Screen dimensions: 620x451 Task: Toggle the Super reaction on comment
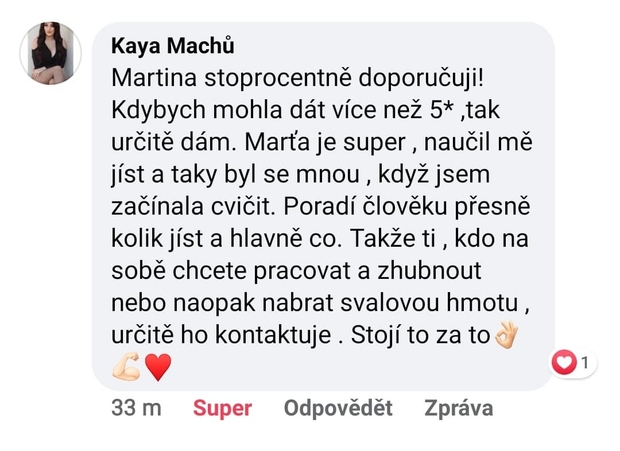point(222,408)
